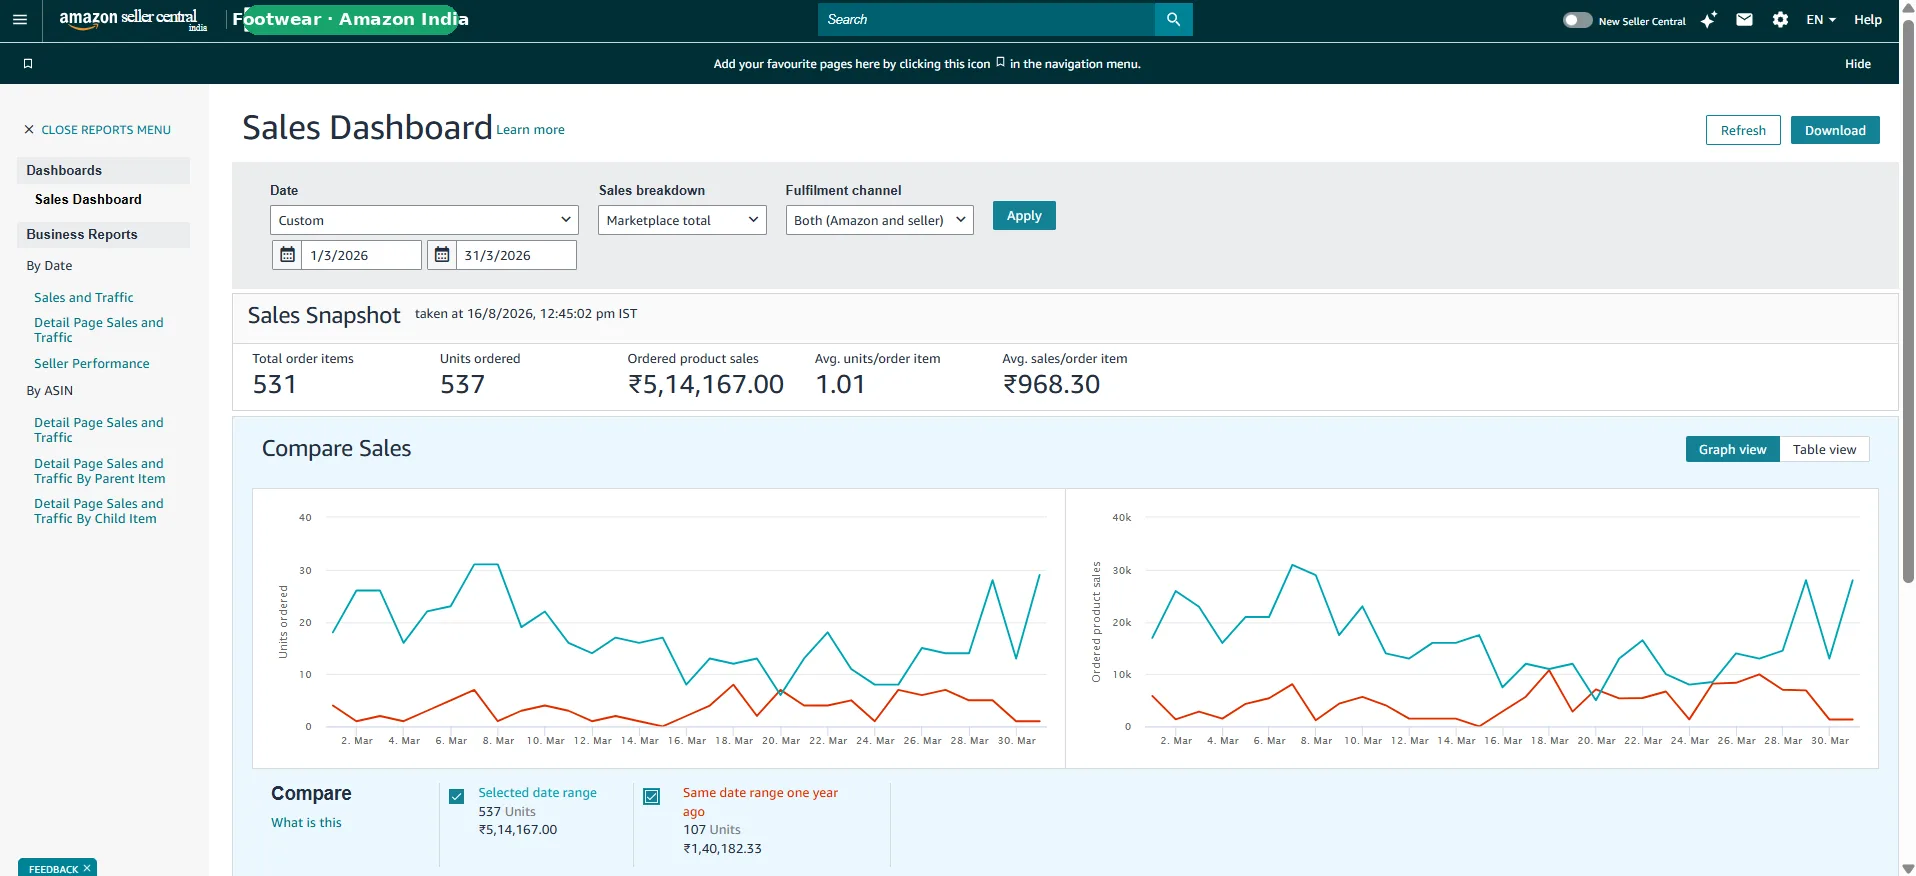The height and width of the screenshot is (876, 1916).
Task: Hide the favourites bar
Action: pos(1858,63)
